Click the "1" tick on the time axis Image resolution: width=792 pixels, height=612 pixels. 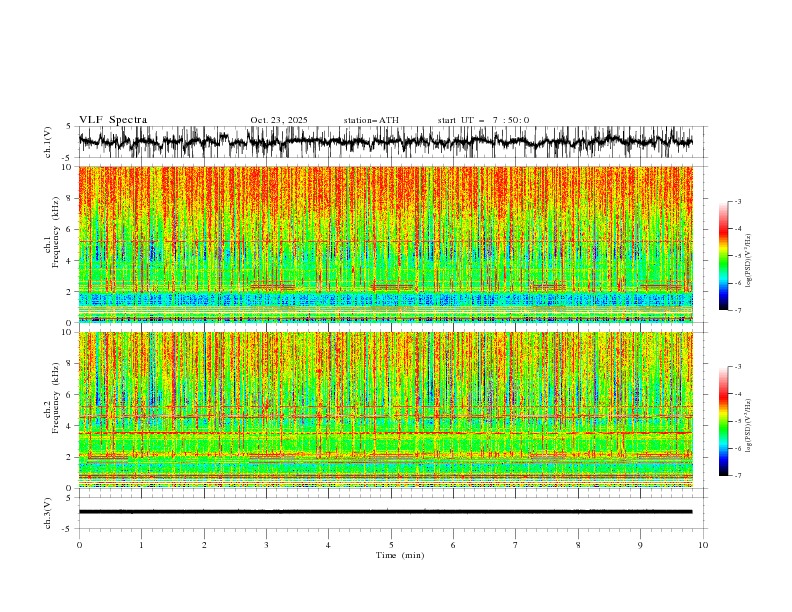click(x=141, y=545)
